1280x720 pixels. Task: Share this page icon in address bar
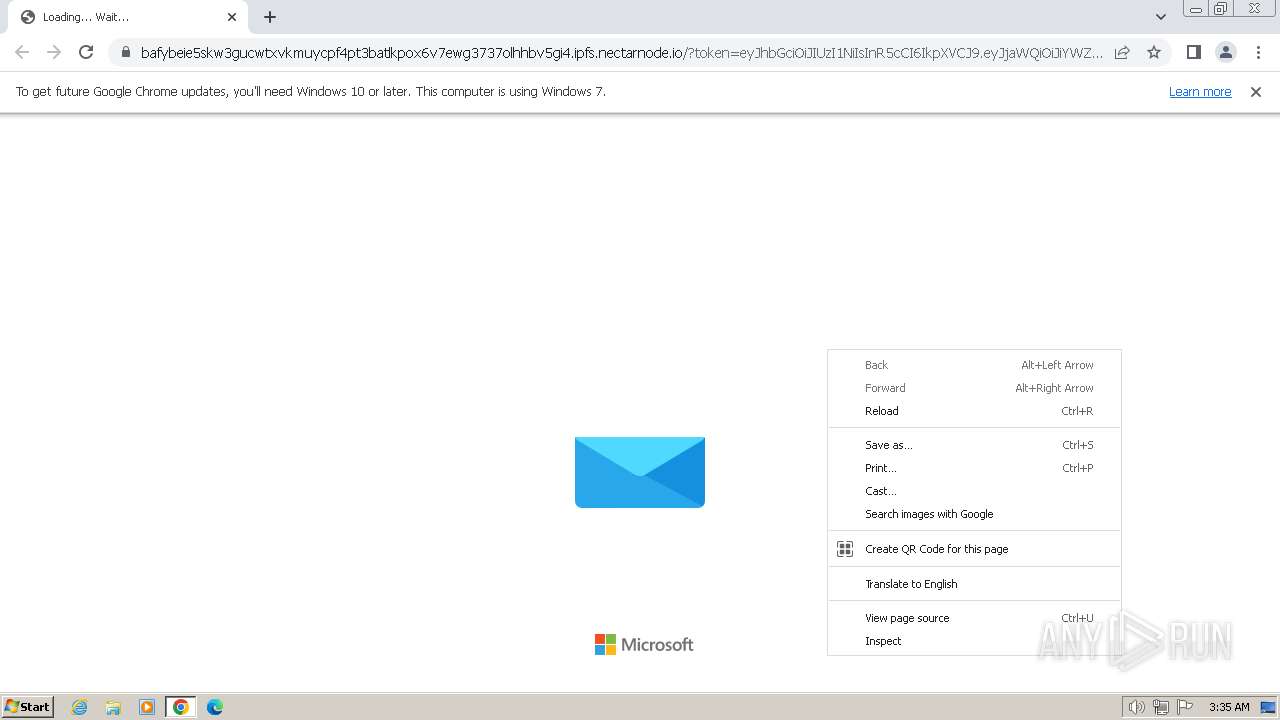click(1122, 52)
